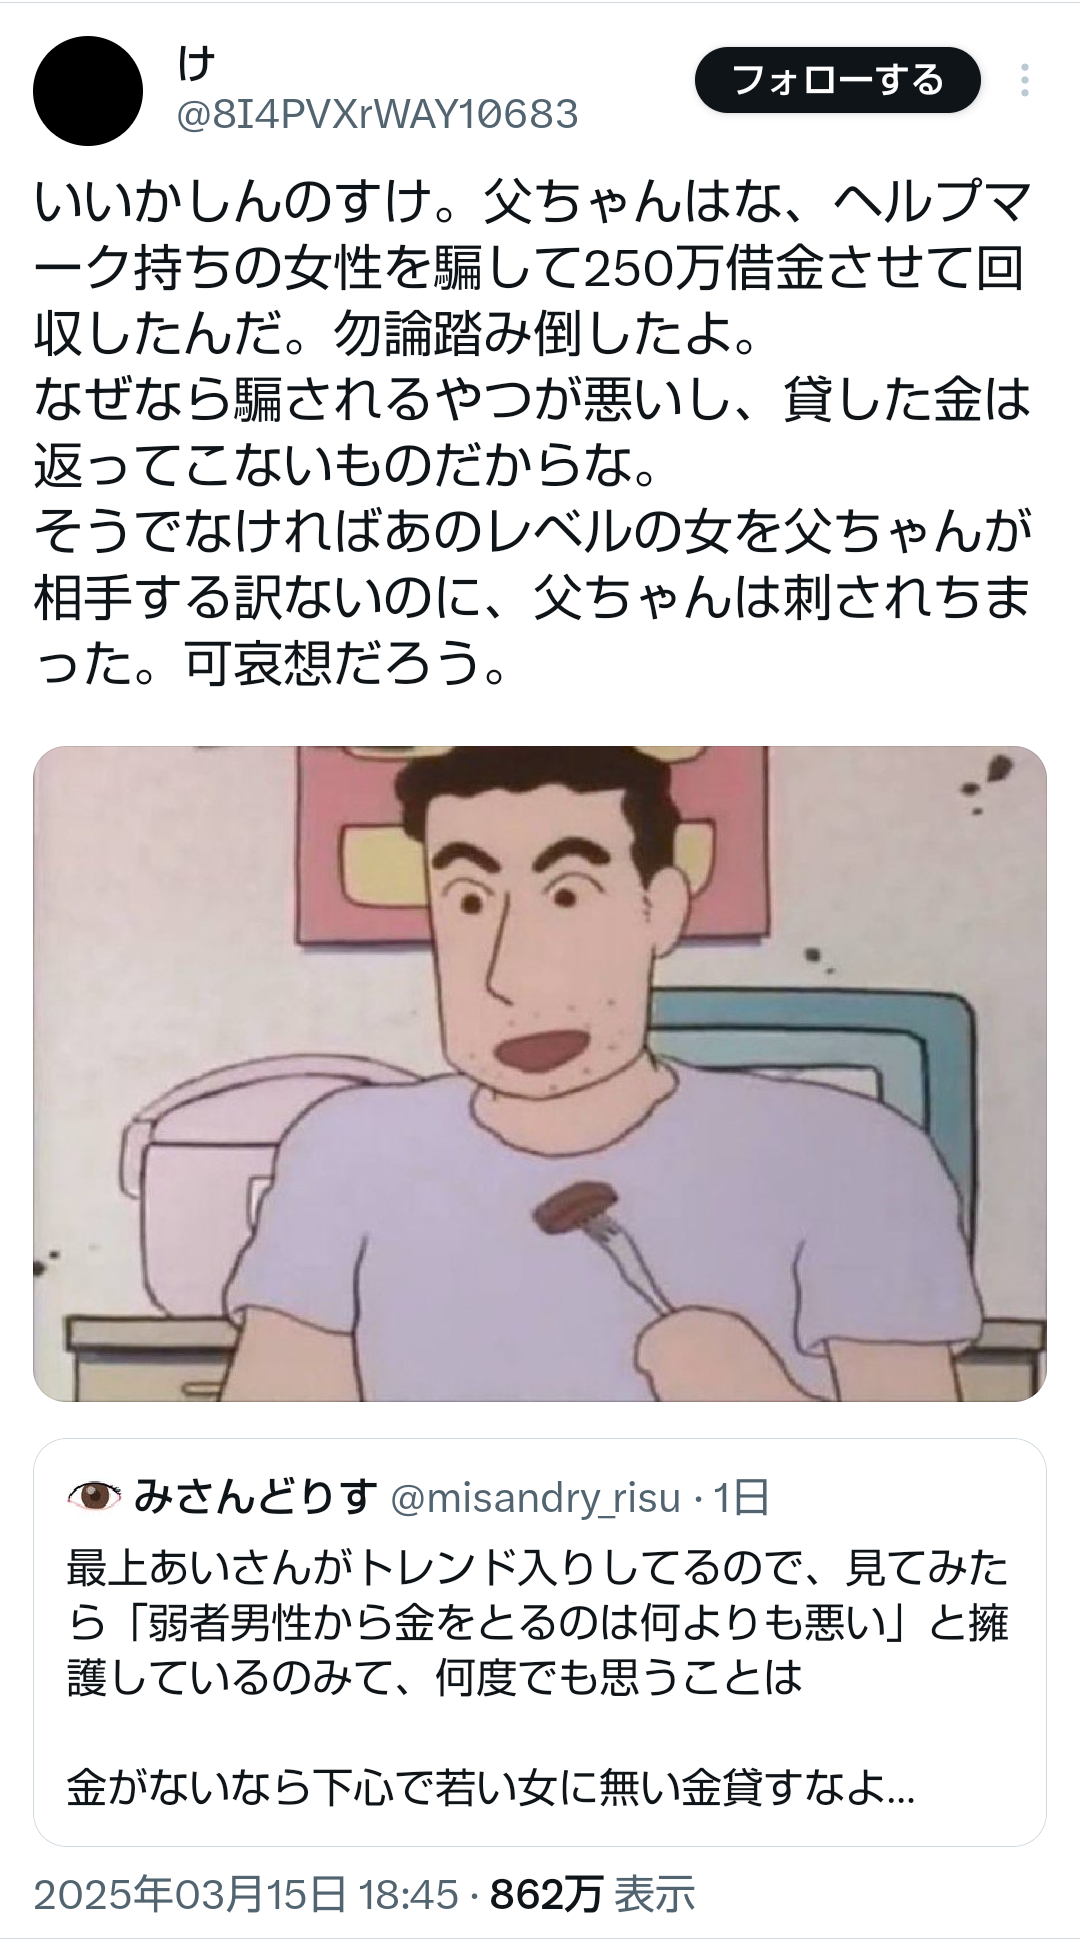Open quoted author name みさんどりす
The image size is (1080, 1940).
coord(255,1496)
